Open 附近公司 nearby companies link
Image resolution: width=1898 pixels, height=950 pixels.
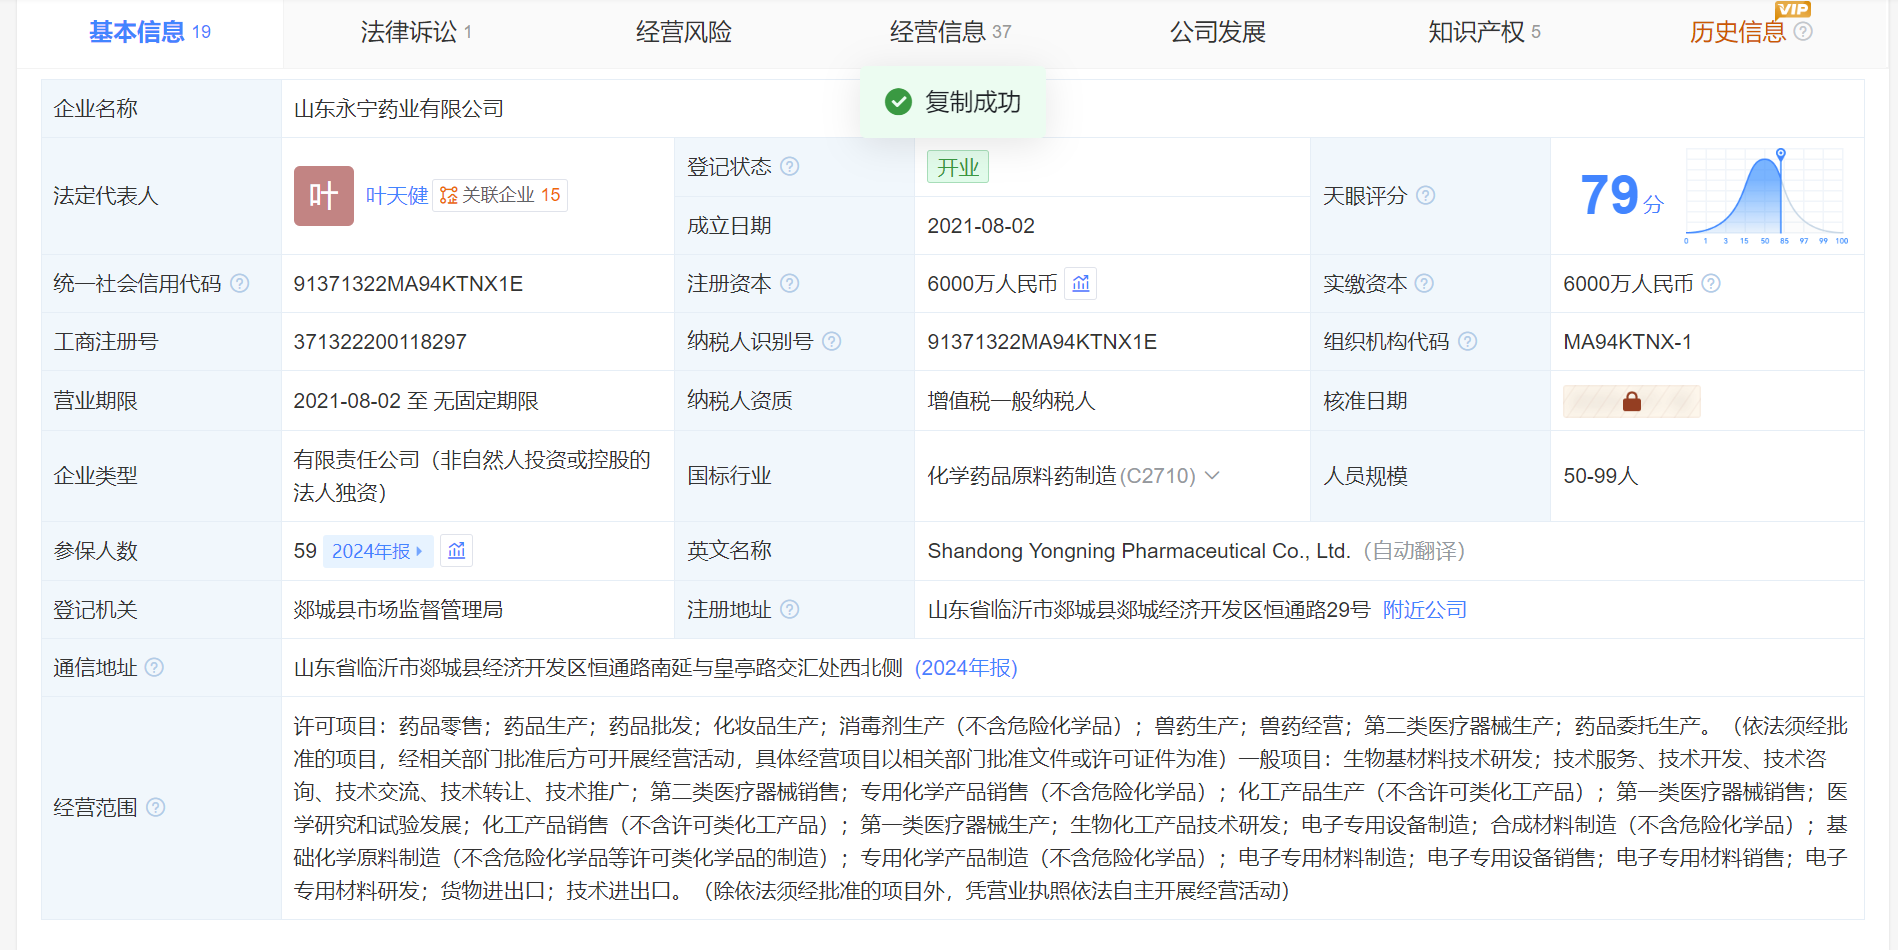[x=1425, y=609]
